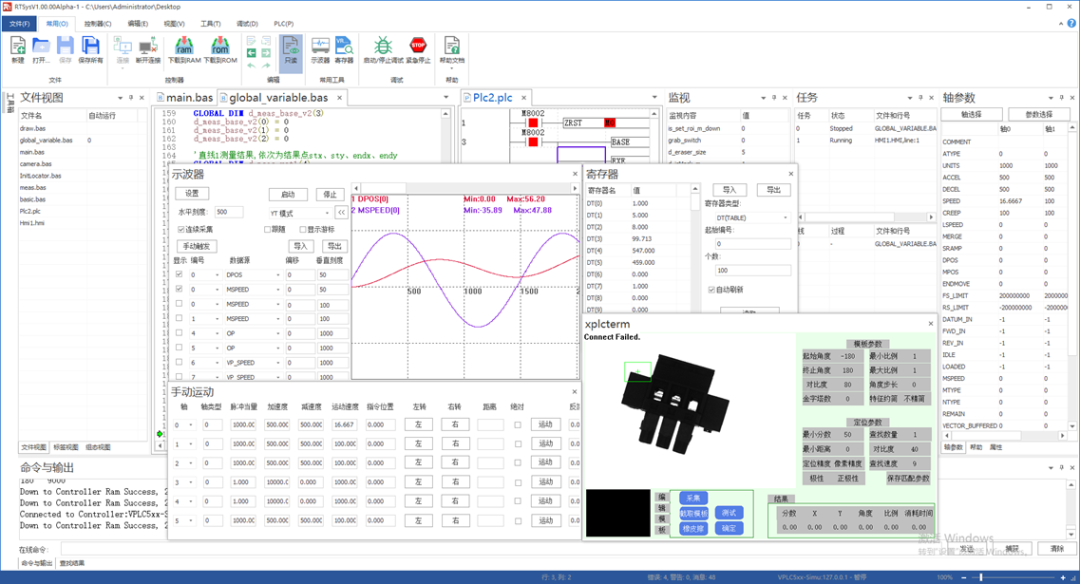The width and height of the screenshot is (1080, 584).
Task: Click the help question mark icon at top right
Action: [x=1072, y=23]
